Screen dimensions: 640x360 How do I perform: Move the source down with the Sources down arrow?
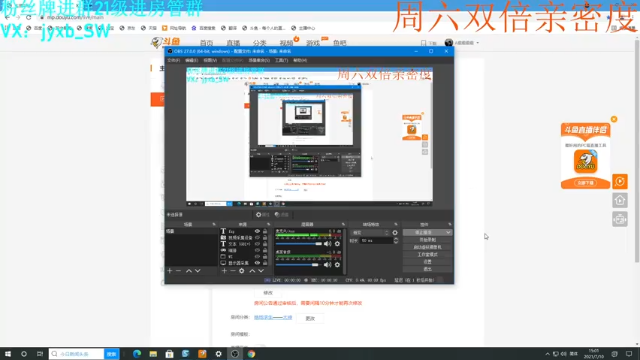(x=261, y=271)
